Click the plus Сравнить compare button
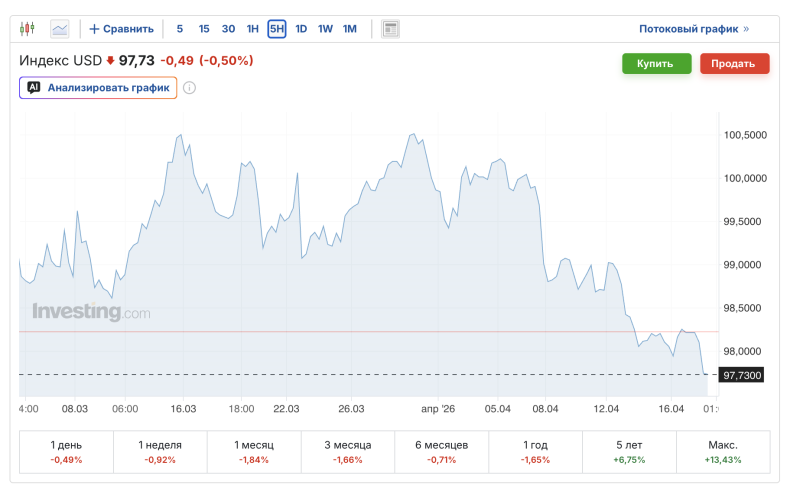 point(121,29)
